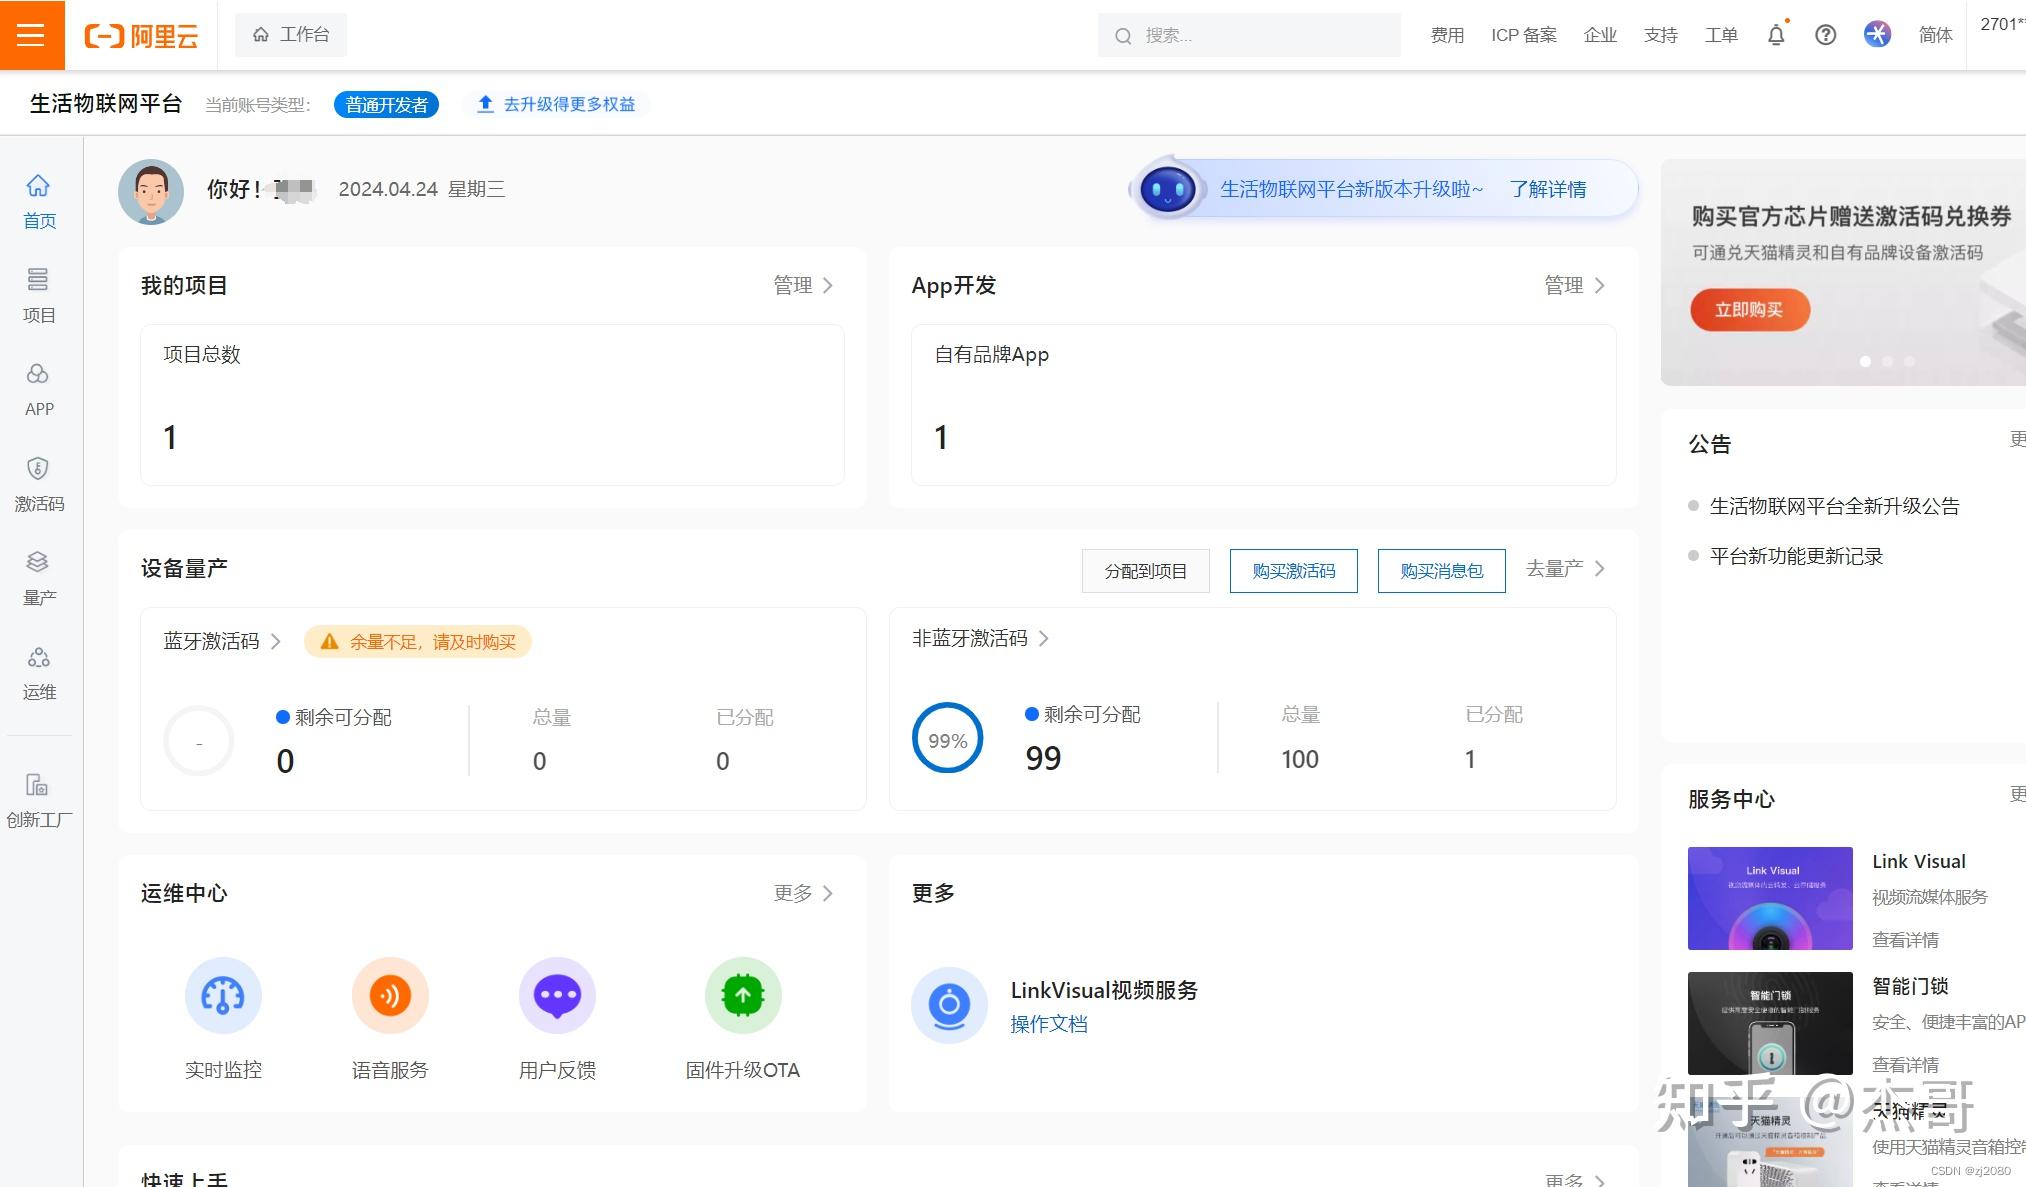Open the 费用 menu item
2026x1187 pixels.
[1446, 34]
